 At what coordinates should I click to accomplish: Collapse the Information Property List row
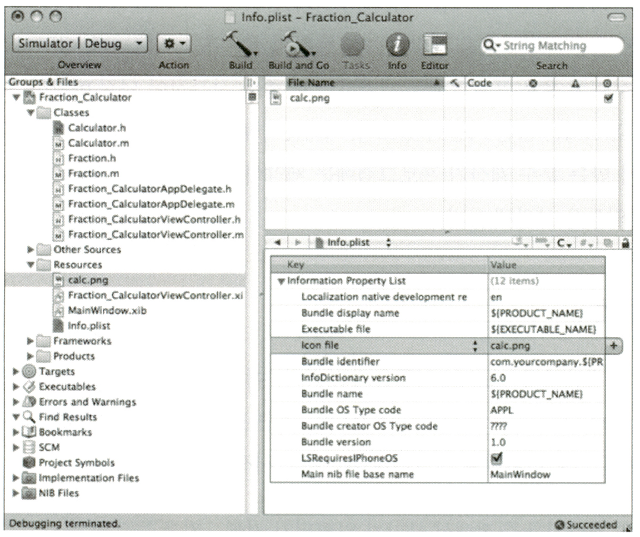pos(281,281)
